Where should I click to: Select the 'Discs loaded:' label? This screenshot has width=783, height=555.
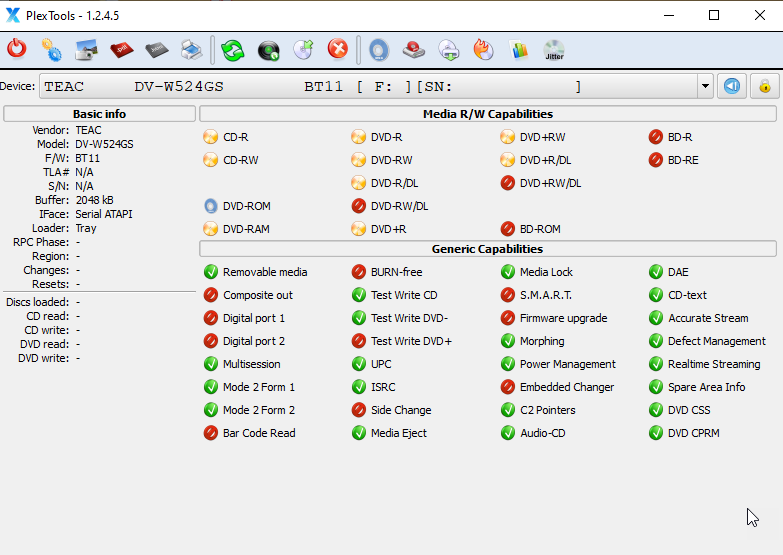tap(37, 302)
